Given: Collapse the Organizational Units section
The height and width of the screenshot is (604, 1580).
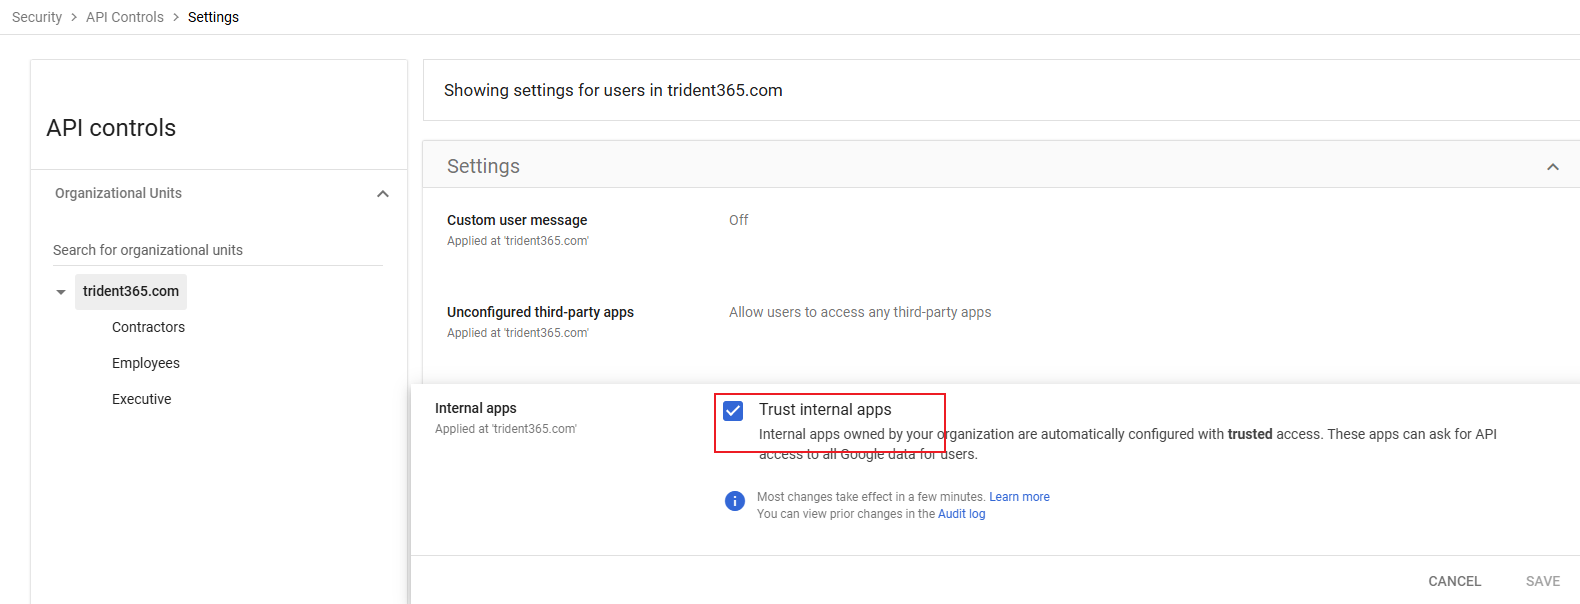Looking at the screenshot, I should pos(382,194).
